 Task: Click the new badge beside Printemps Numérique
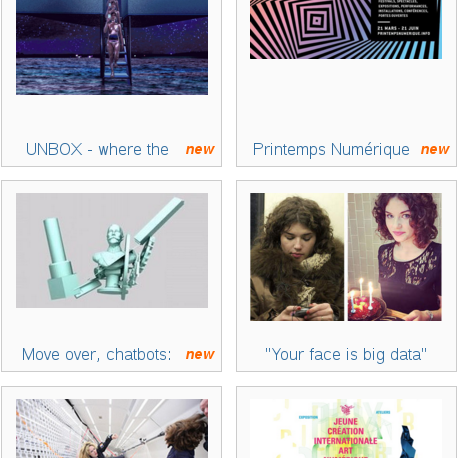pos(435,150)
